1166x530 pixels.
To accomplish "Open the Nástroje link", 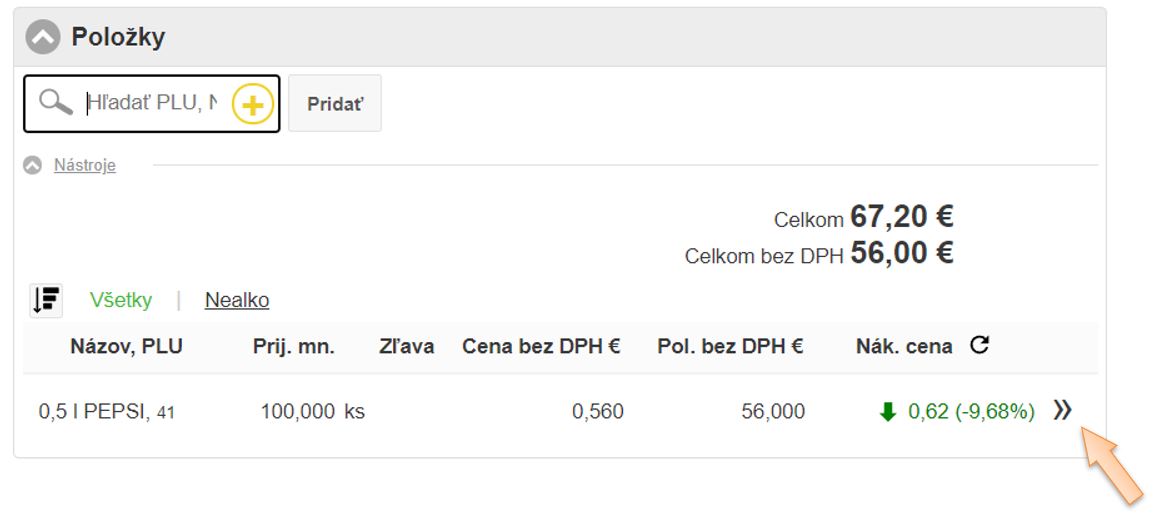I will [85, 165].
